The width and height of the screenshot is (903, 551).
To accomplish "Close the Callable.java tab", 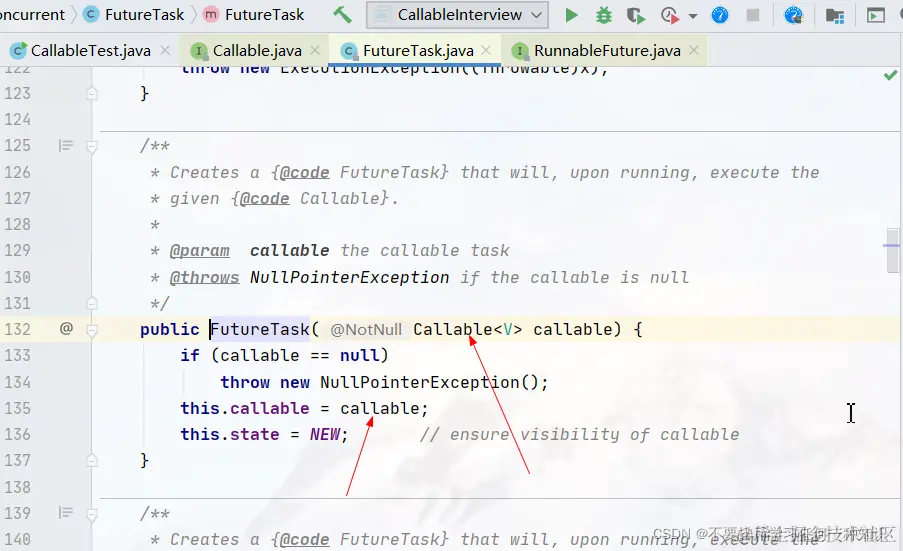I will tap(315, 50).
